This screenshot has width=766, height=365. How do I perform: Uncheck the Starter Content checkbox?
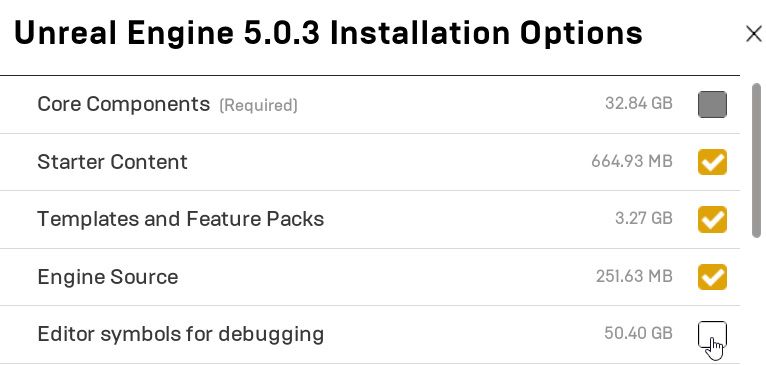[x=712, y=162]
